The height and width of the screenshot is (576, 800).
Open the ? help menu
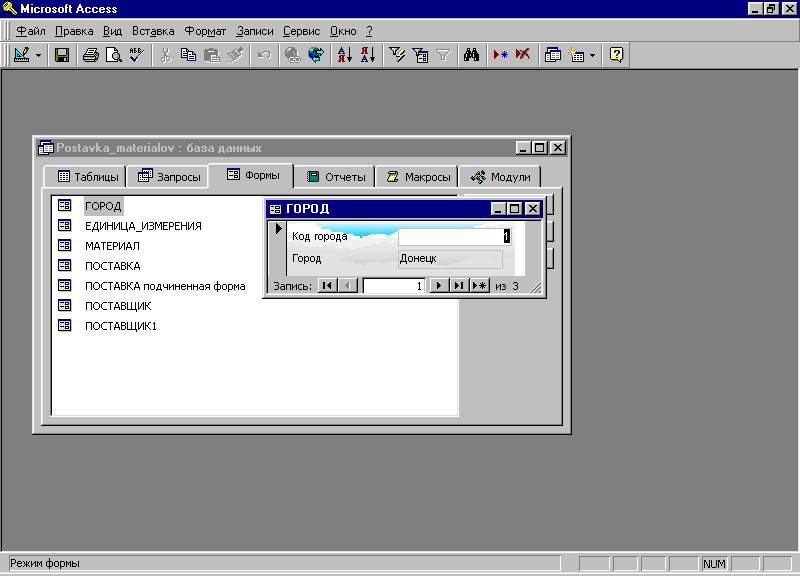tap(369, 31)
